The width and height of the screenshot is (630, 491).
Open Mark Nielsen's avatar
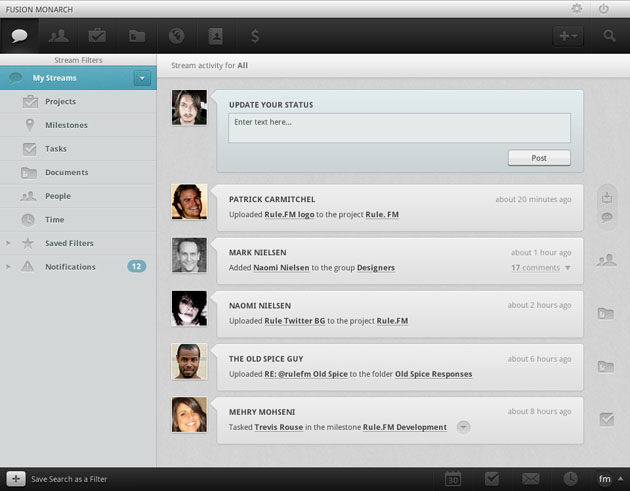(189, 255)
